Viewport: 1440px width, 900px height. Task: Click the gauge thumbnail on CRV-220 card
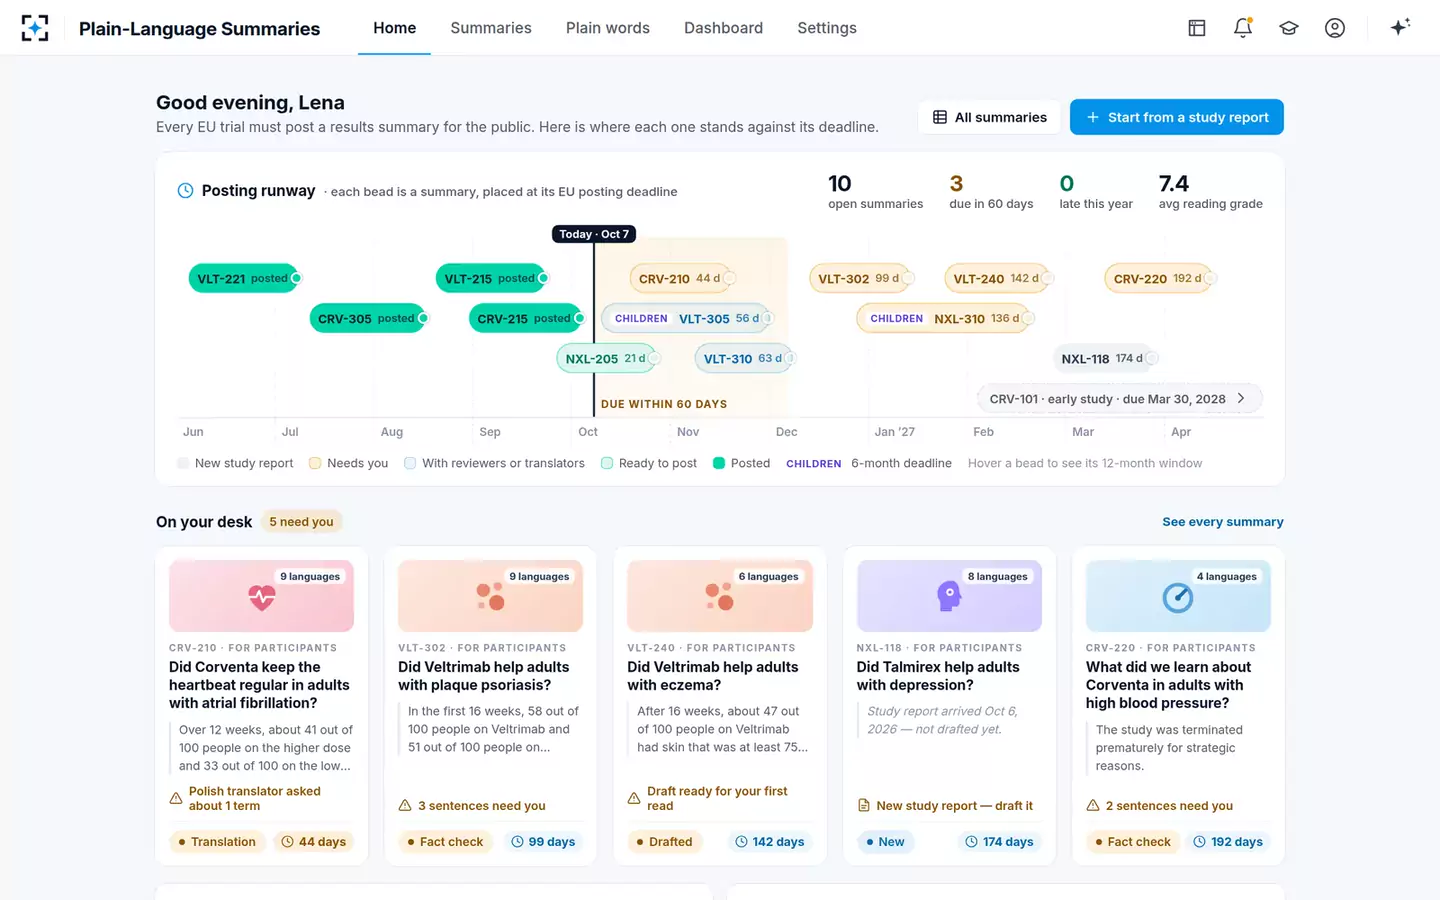pos(1178,596)
